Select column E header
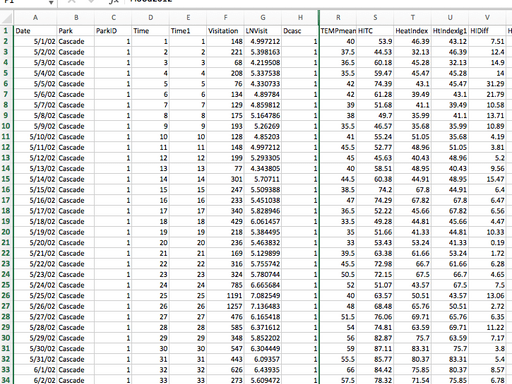Viewport: 512px width, 384px height. (188, 18)
